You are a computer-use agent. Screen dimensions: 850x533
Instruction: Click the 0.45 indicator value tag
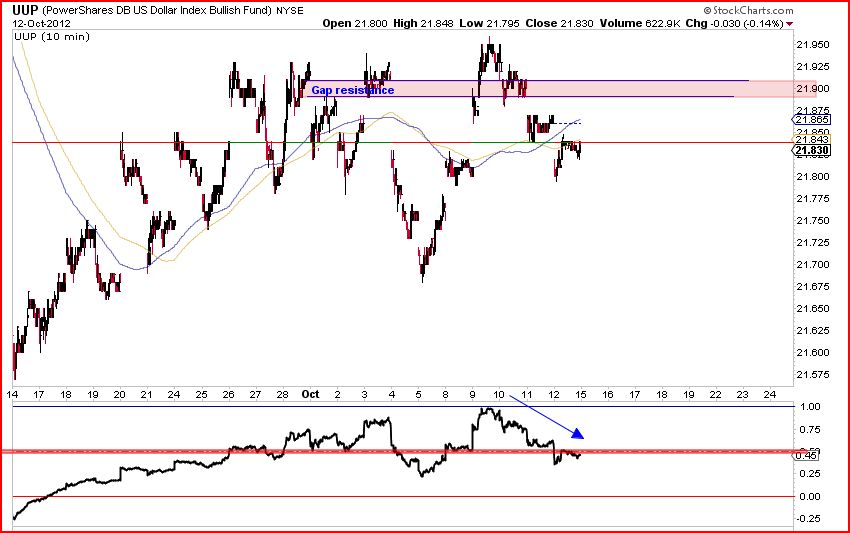pos(806,455)
